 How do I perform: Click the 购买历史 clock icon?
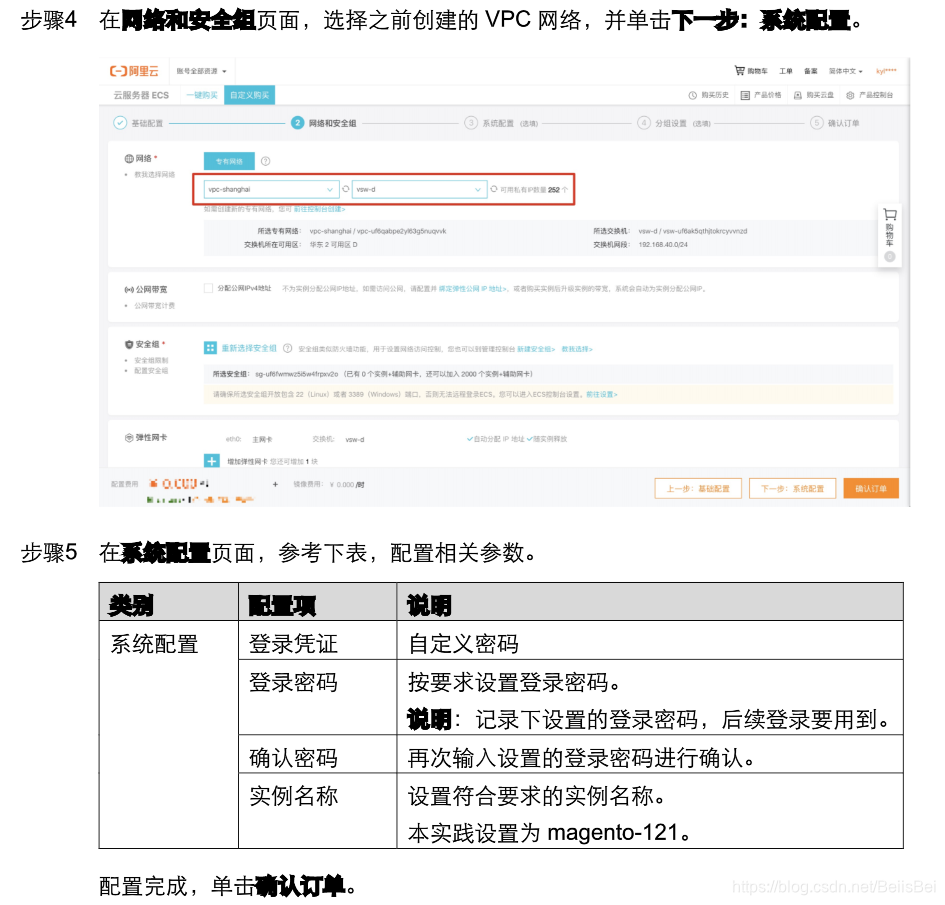[692, 95]
